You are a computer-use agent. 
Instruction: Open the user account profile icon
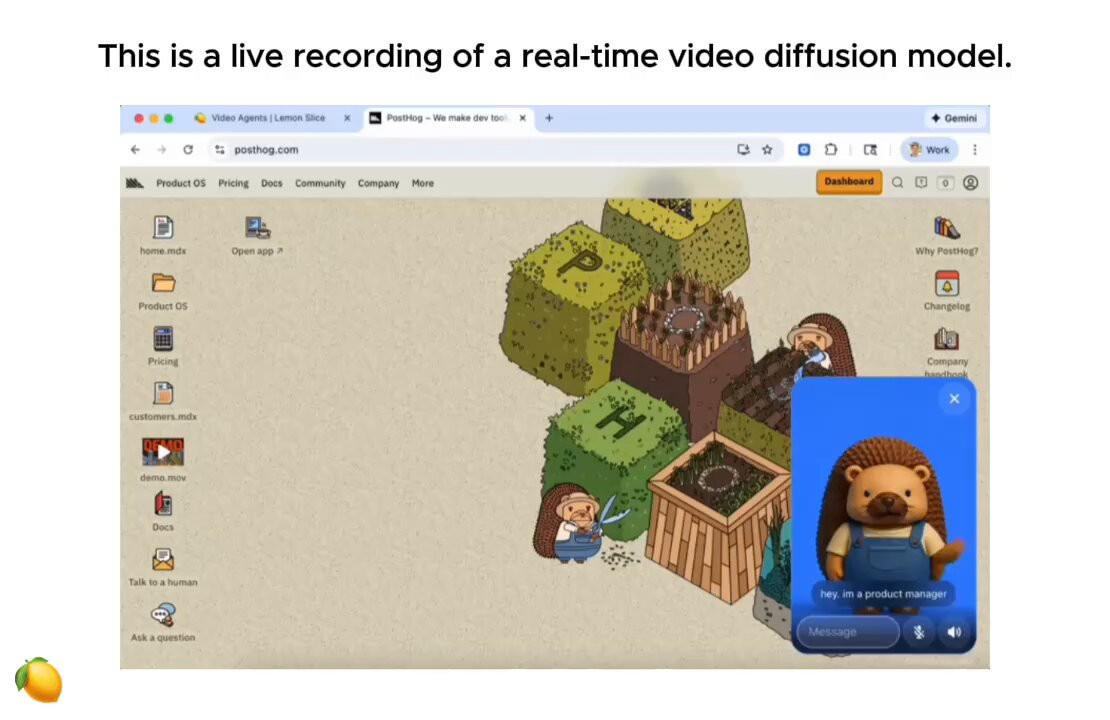coord(971,183)
